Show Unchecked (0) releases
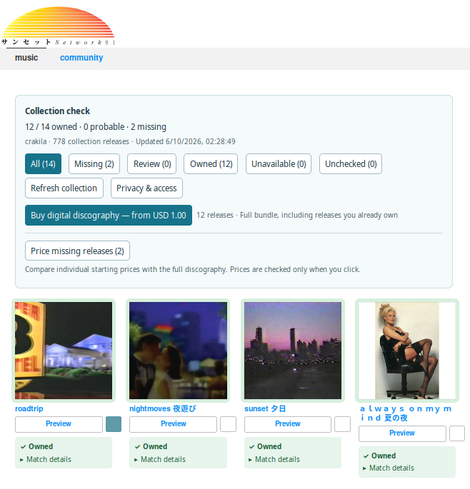The height and width of the screenshot is (489, 470). [x=351, y=164]
